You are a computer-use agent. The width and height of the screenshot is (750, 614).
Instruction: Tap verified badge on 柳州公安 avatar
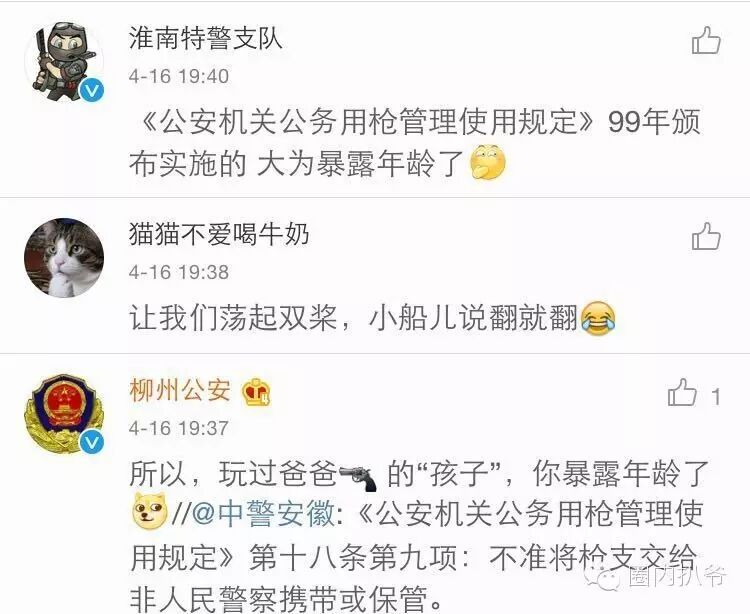pos(91,442)
